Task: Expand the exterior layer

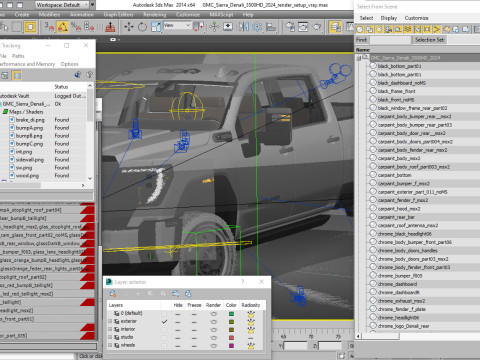Action: pos(110,321)
